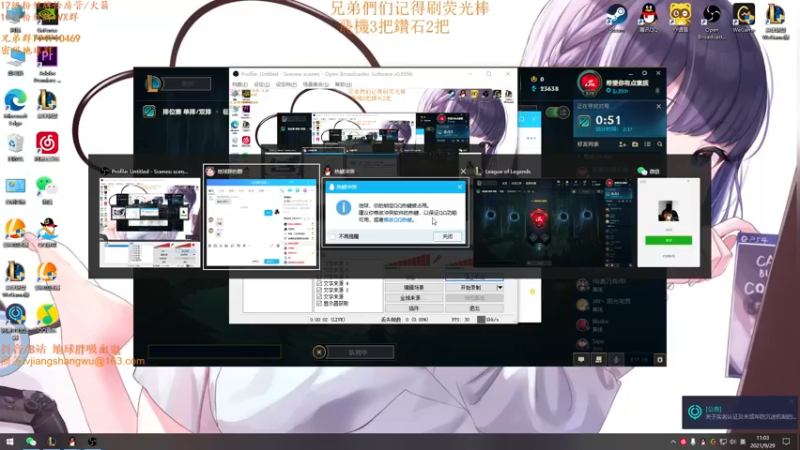Click the red profile avatar in League client

(590, 83)
